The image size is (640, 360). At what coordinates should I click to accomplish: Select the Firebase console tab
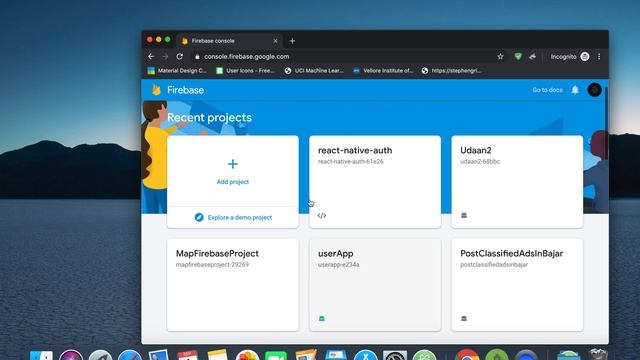229,41
